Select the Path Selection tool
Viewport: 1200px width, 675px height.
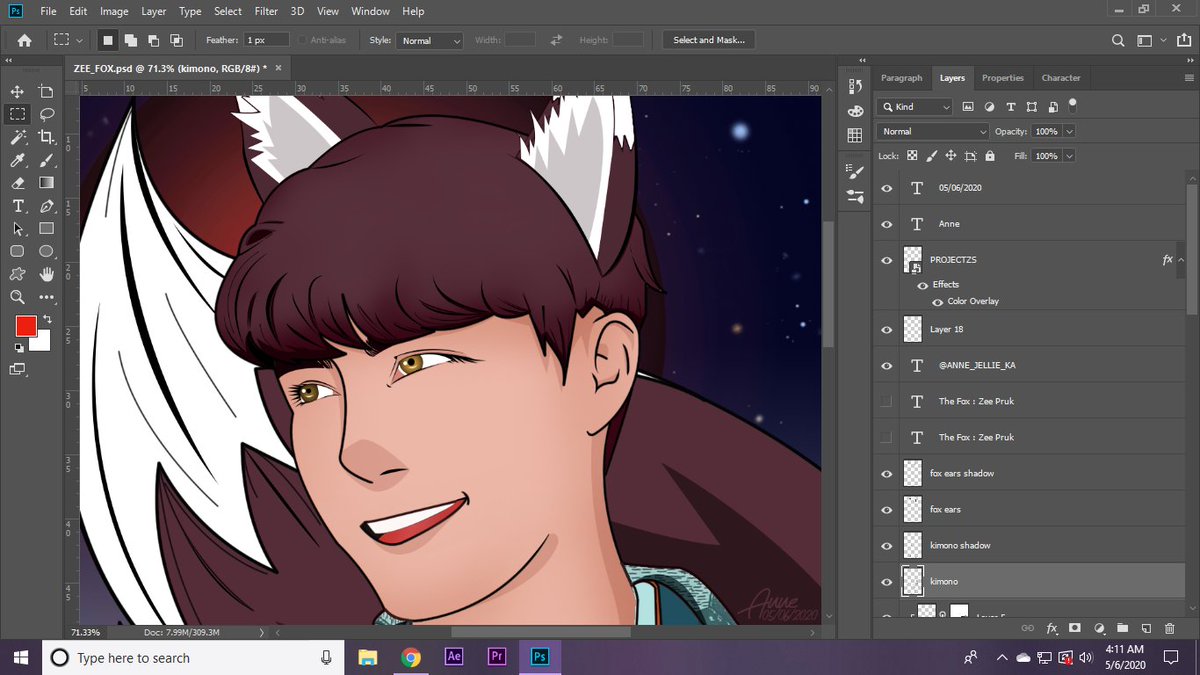point(17,229)
